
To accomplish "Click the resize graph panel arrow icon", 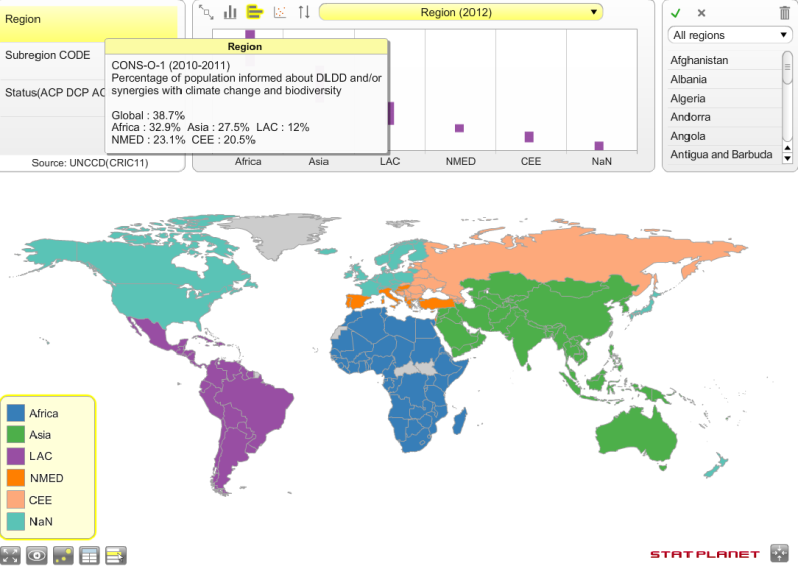I will pos(206,12).
